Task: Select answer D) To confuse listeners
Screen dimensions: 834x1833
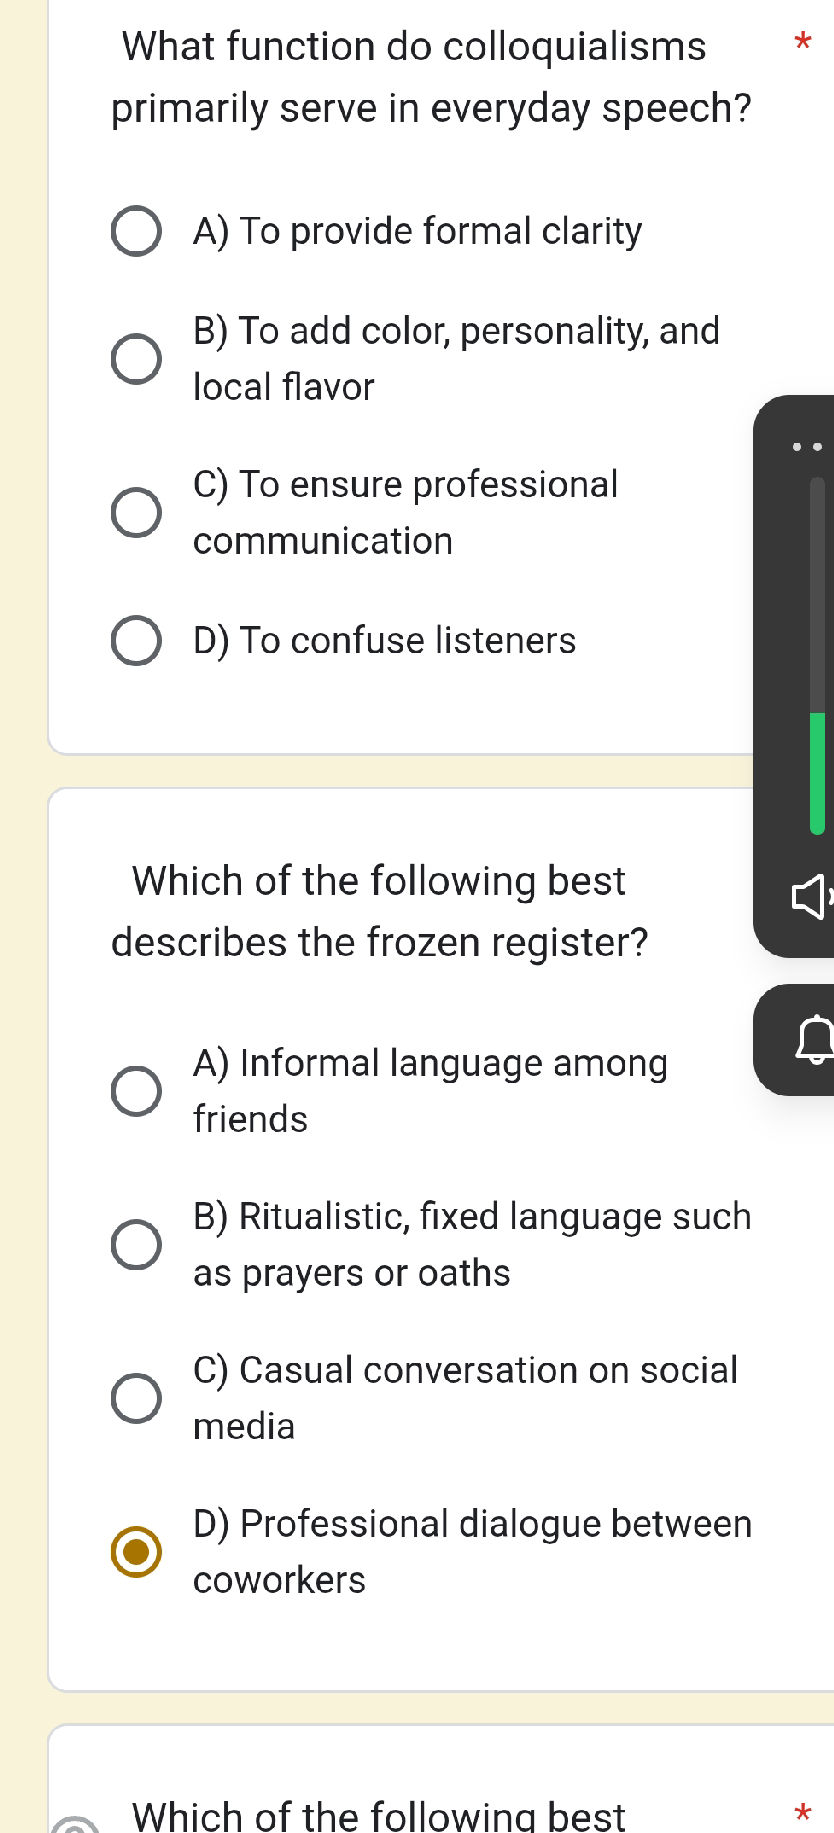Action: click(137, 640)
